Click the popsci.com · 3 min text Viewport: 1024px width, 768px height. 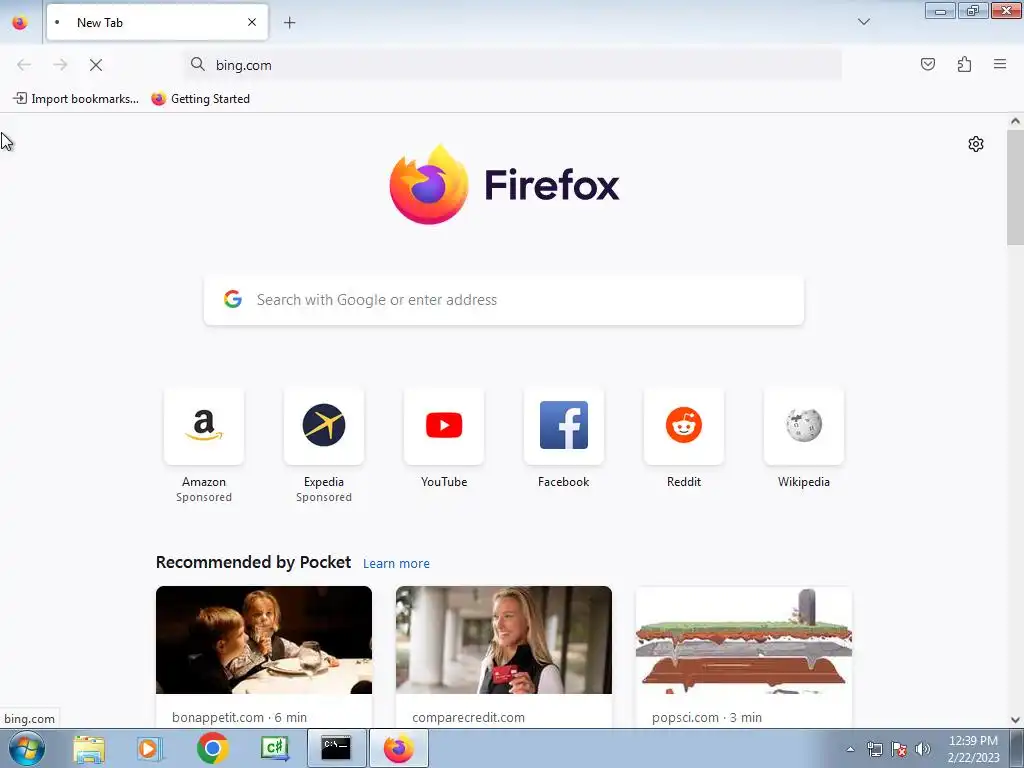pos(707,717)
